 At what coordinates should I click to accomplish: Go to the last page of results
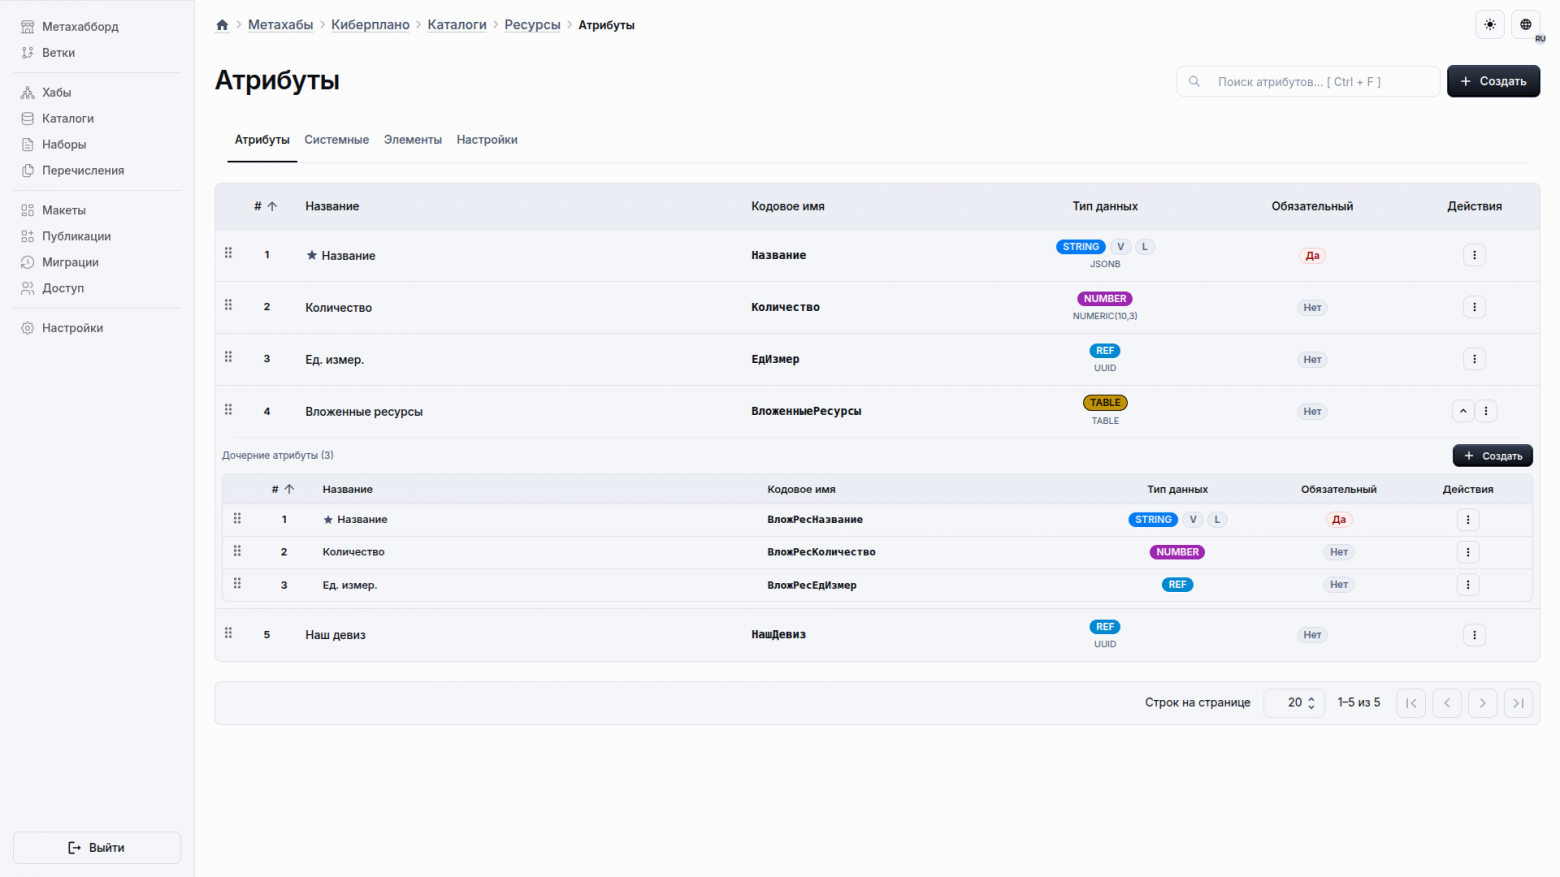(x=1518, y=703)
